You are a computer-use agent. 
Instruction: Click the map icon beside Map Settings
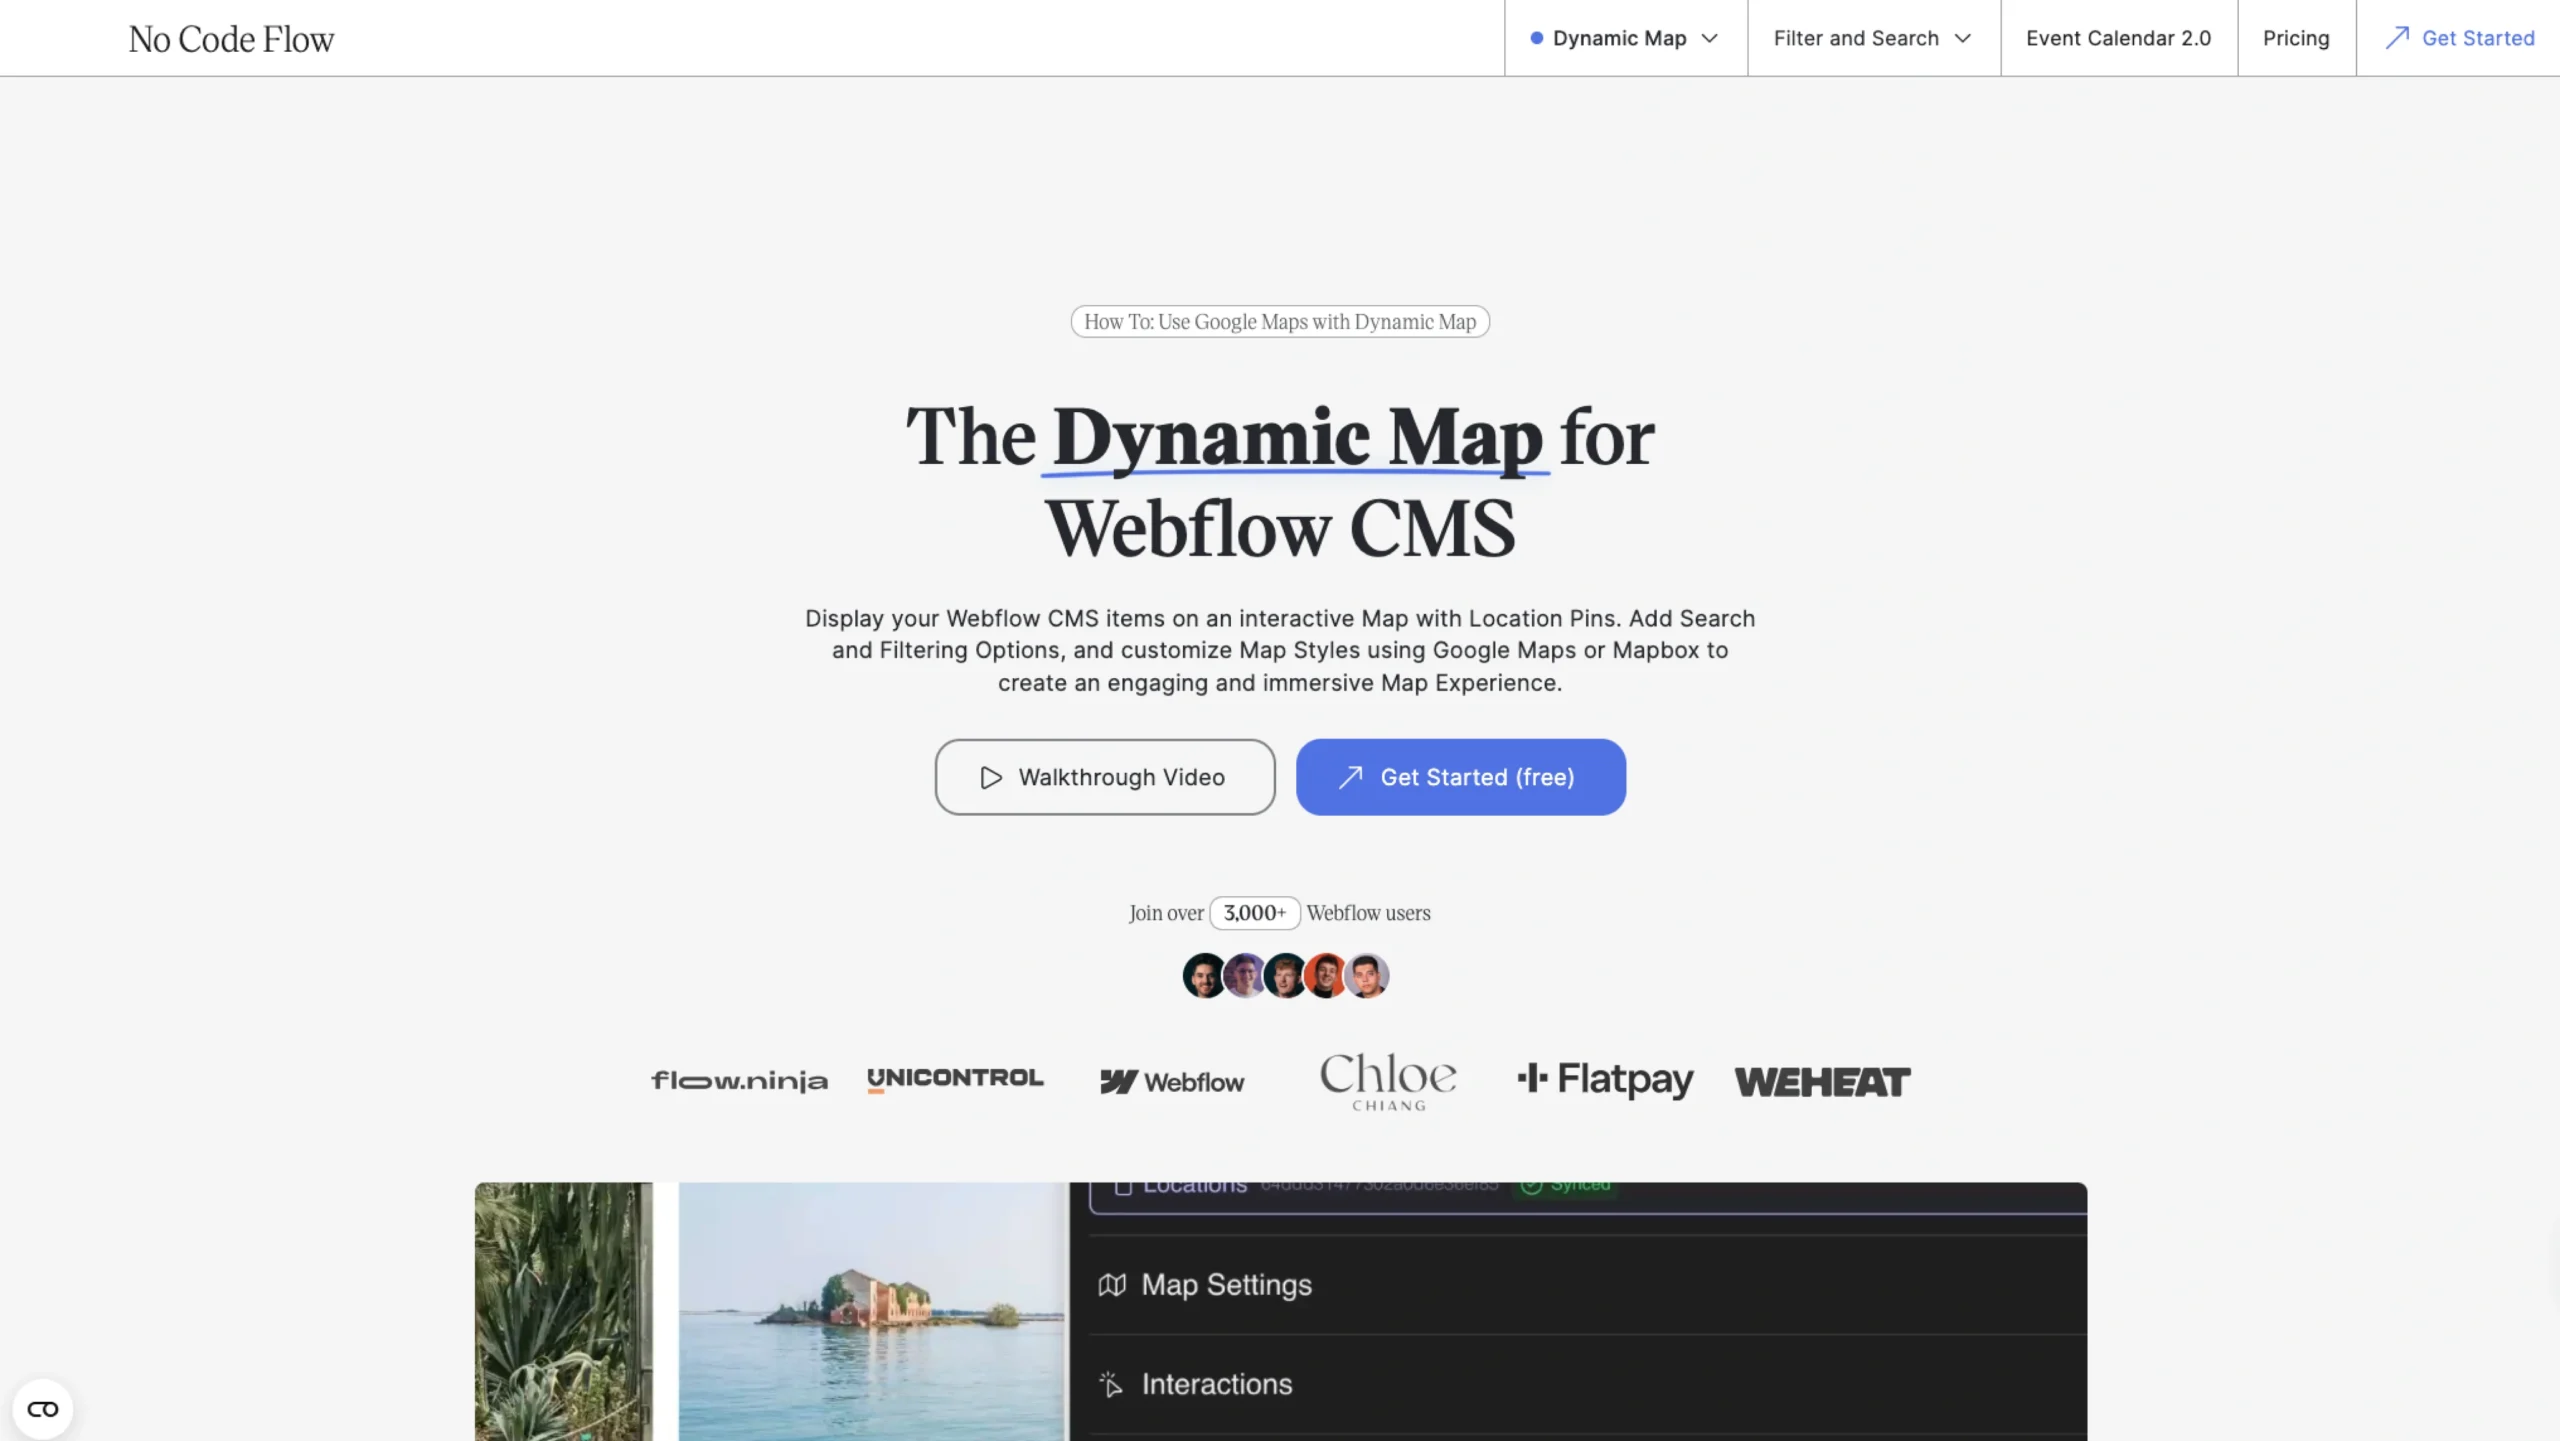point(1112,1285)
